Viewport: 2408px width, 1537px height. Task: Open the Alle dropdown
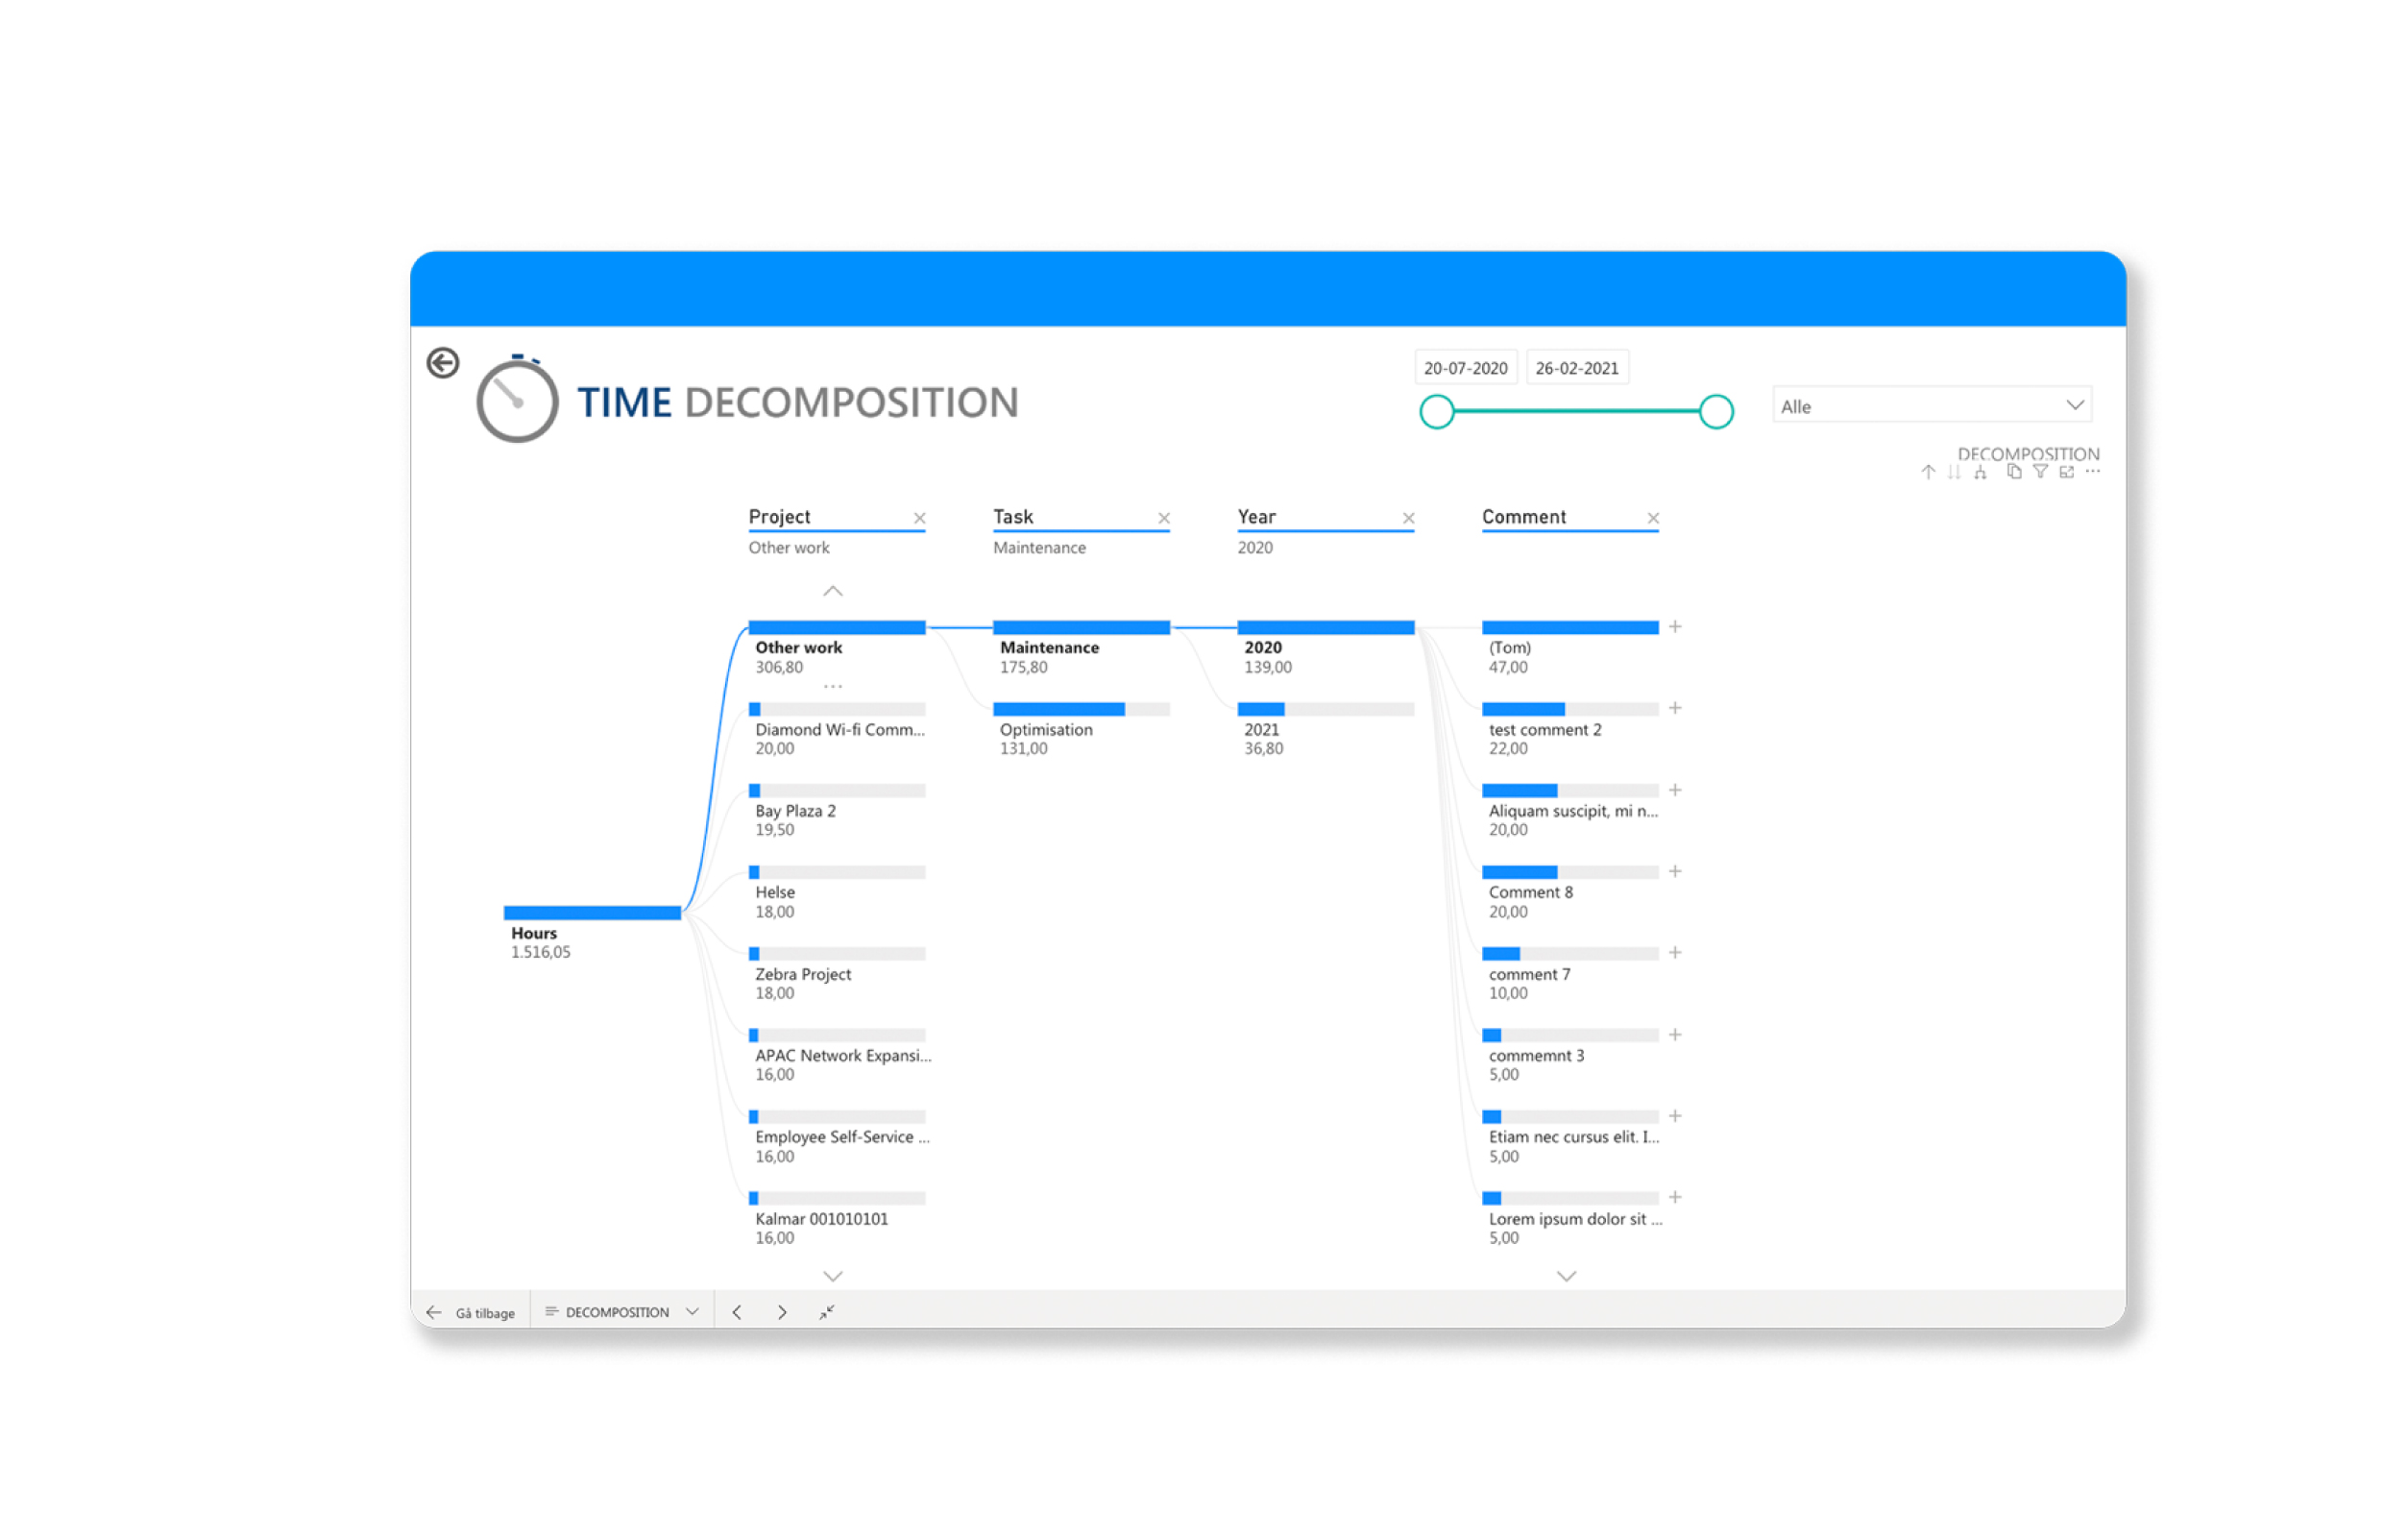1931,406
